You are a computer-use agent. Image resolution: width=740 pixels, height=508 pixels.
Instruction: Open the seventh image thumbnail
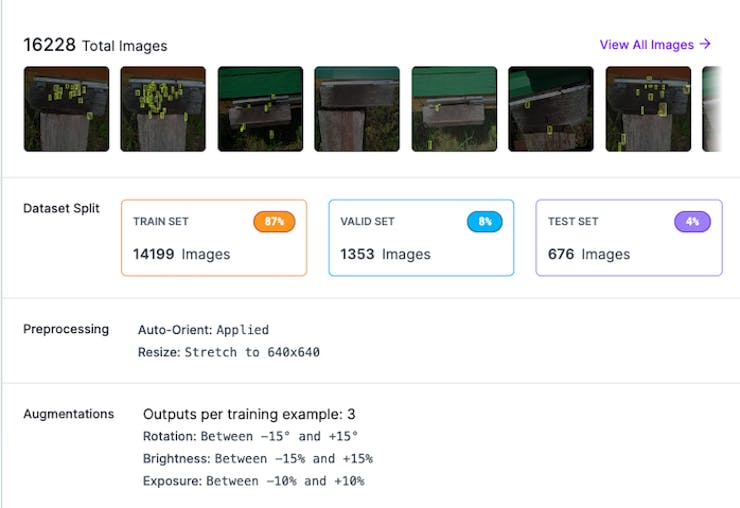(x=648, y=109)
